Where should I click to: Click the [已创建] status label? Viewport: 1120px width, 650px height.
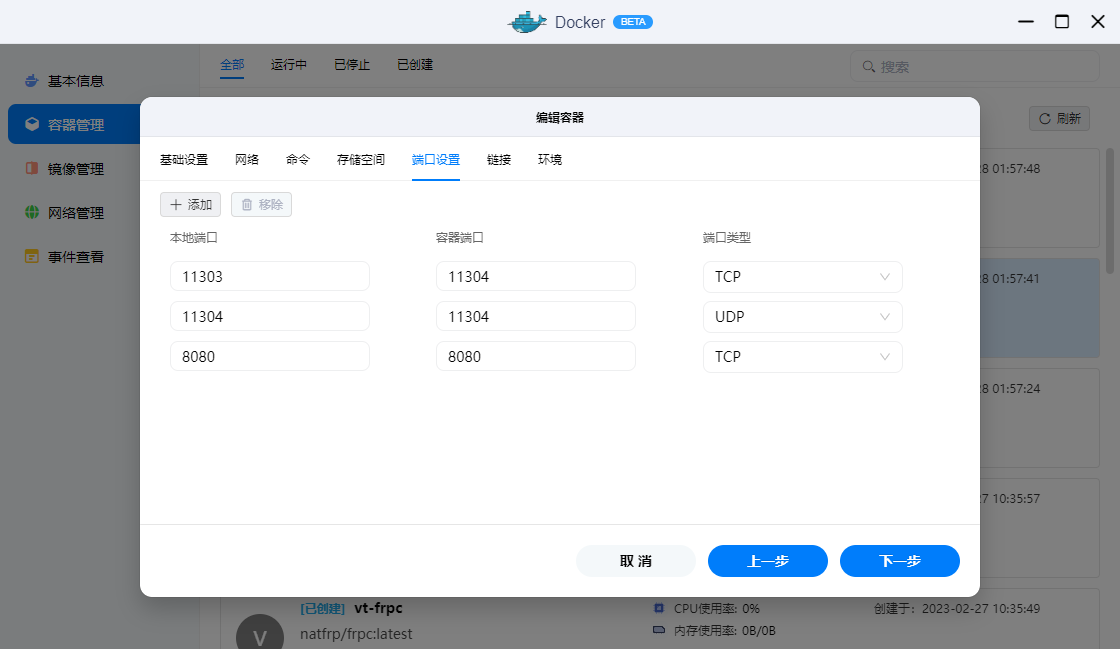323,609
